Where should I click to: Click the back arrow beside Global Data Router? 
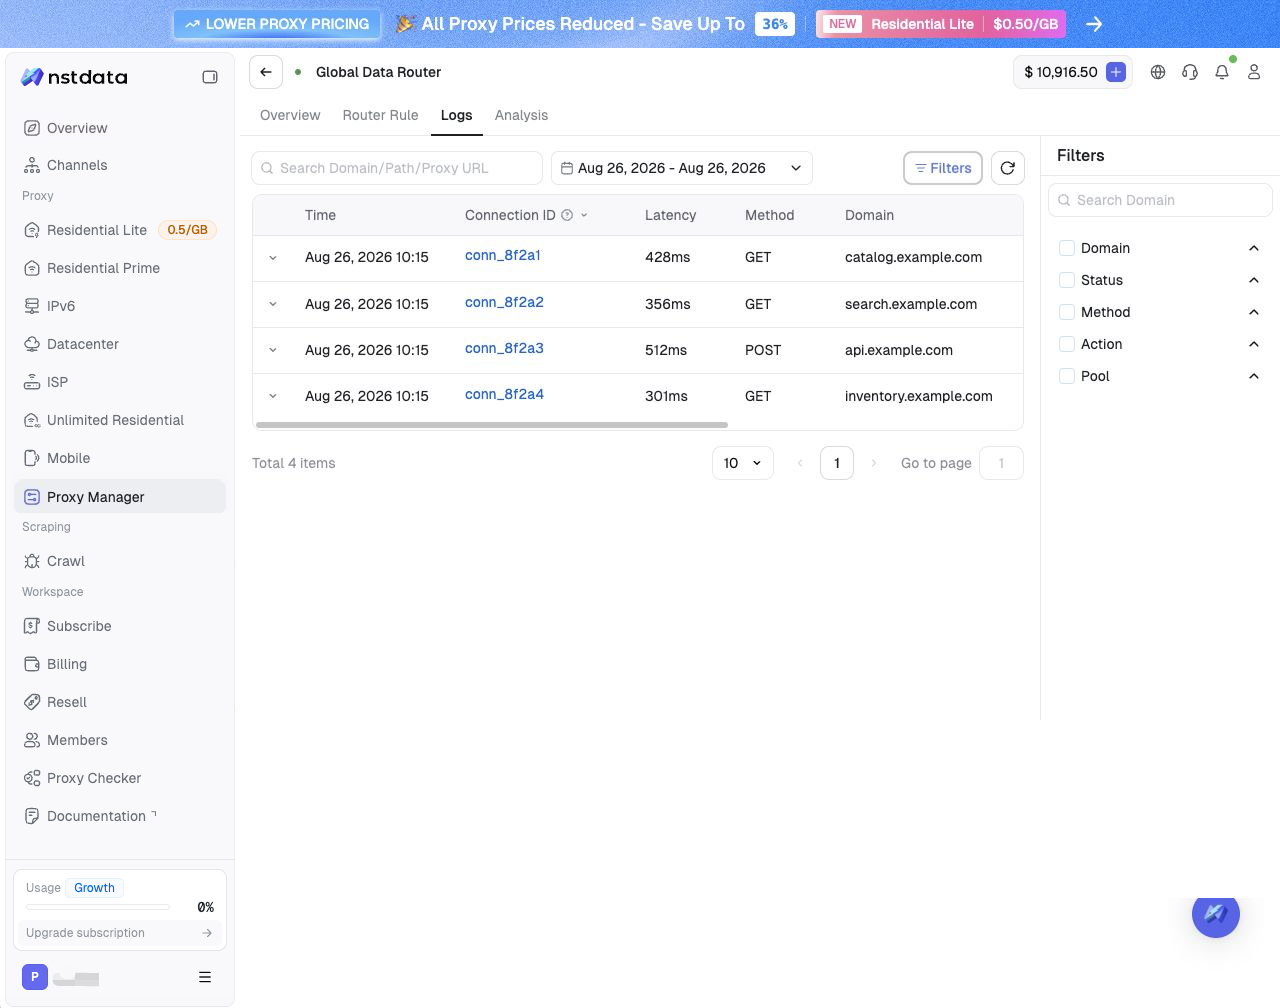pos(266,72)
